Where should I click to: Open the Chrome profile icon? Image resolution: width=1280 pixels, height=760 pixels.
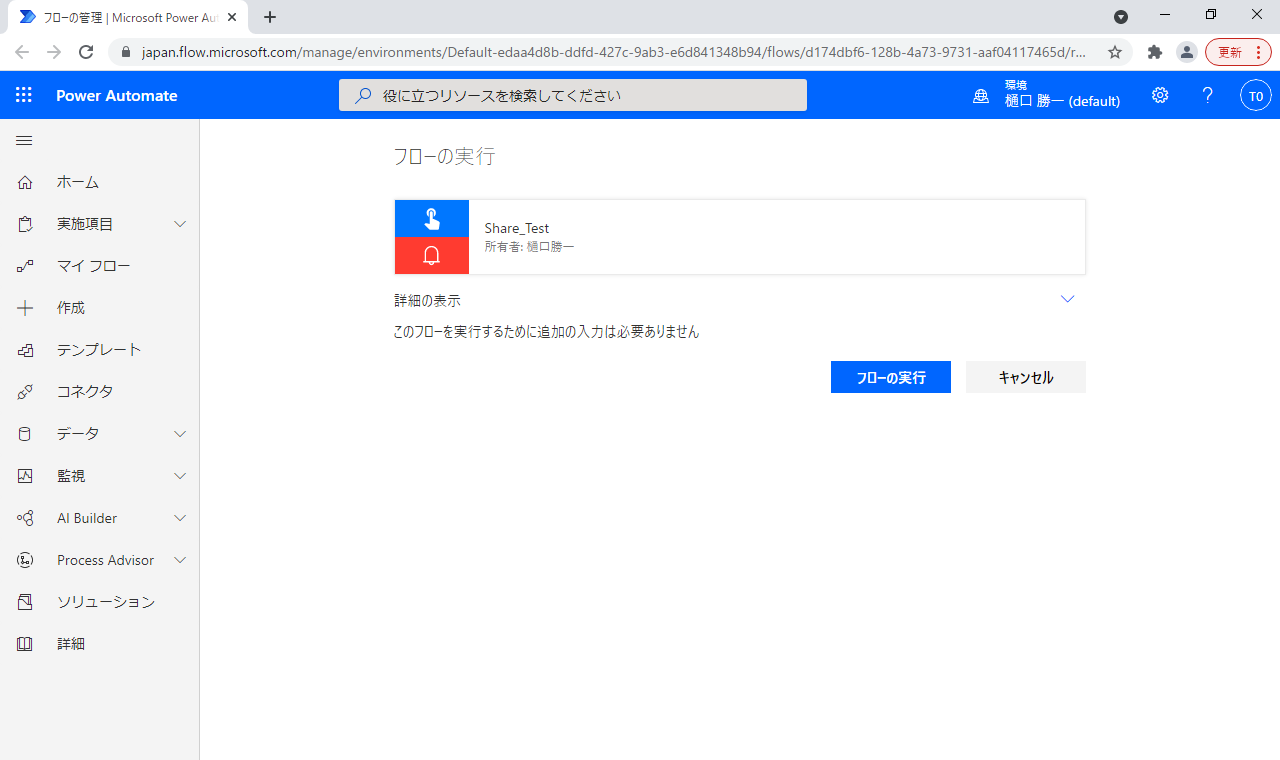coord(1186,52)
